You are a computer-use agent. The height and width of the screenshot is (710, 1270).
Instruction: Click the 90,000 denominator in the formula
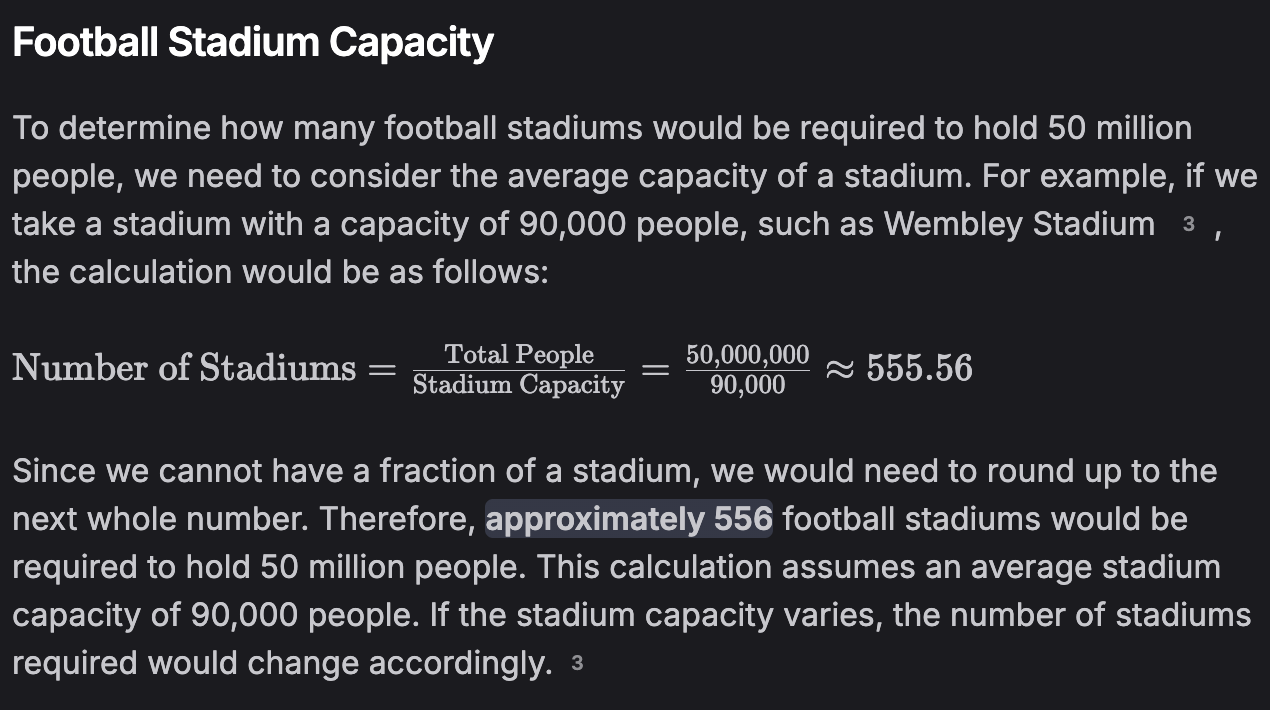(747, 385)
